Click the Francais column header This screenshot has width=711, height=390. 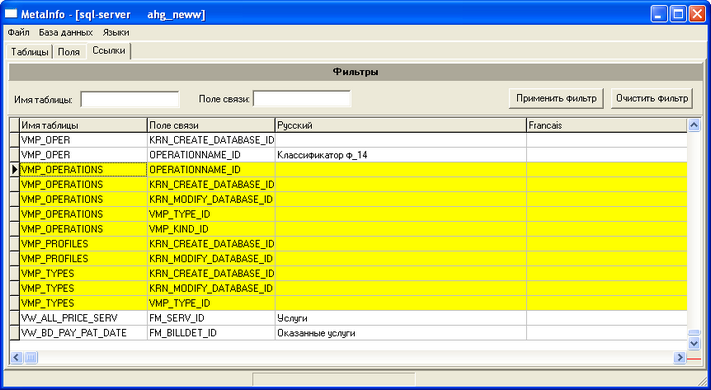click(x=607, y=125)
